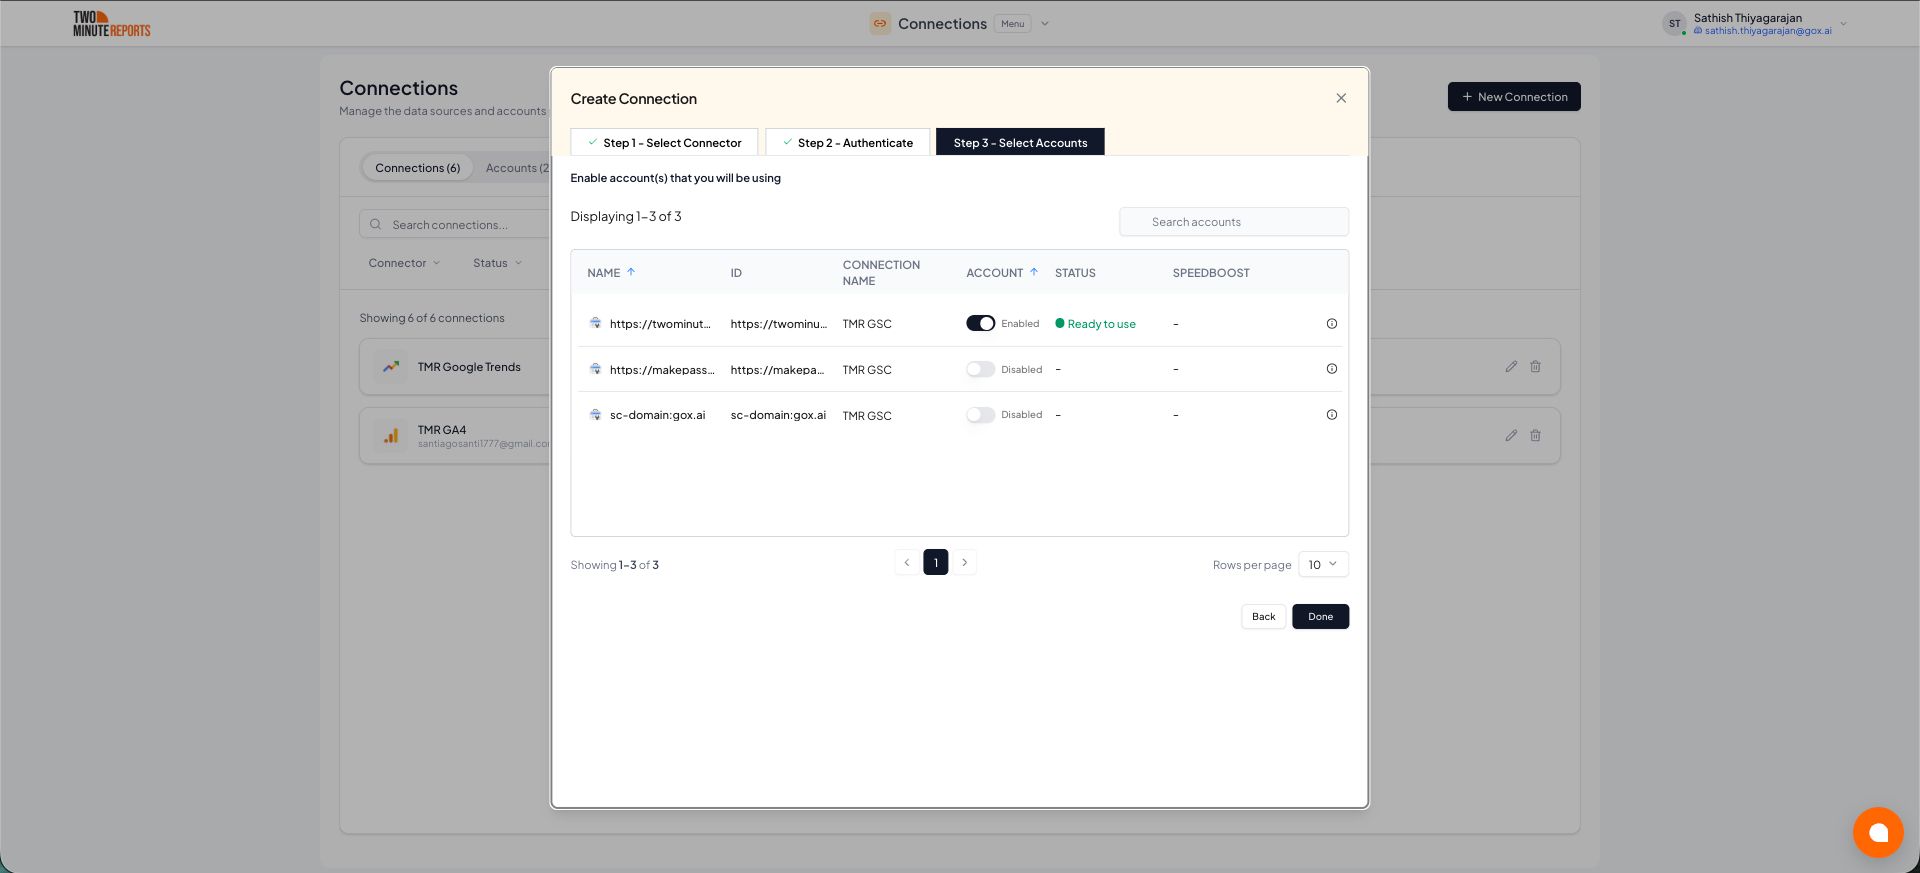Viewport: 1920px width, 873px height.
Task: Click the Done button
Action: point(1320,617)
